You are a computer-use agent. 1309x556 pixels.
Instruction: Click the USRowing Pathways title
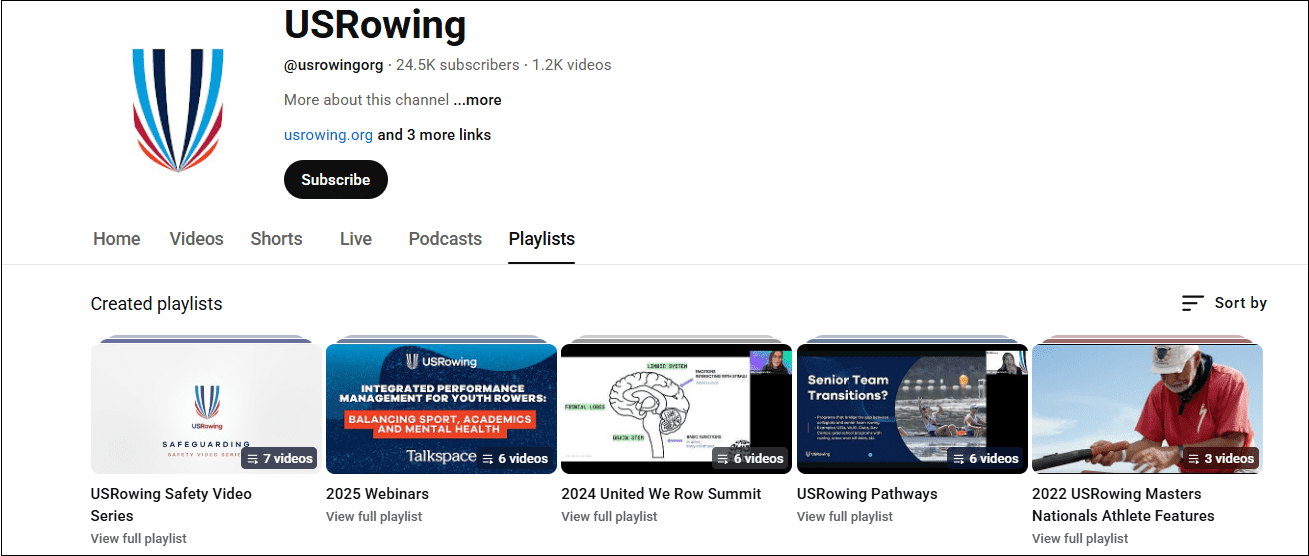867,494
